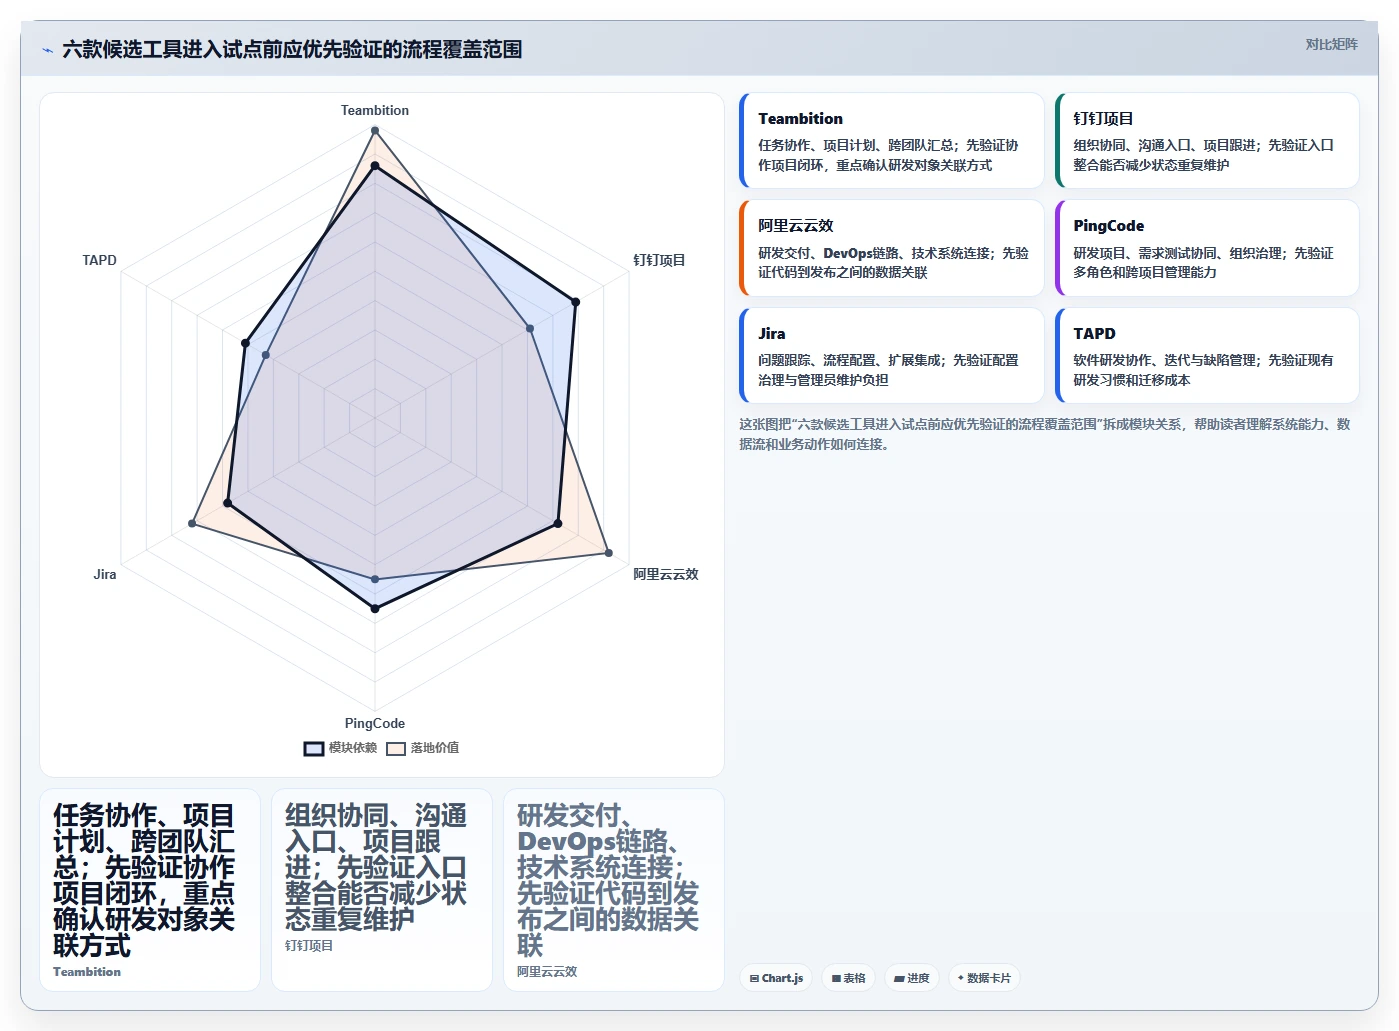Click the Chart.js tag
This screenshot has height=1031, width=1399.
776,978
